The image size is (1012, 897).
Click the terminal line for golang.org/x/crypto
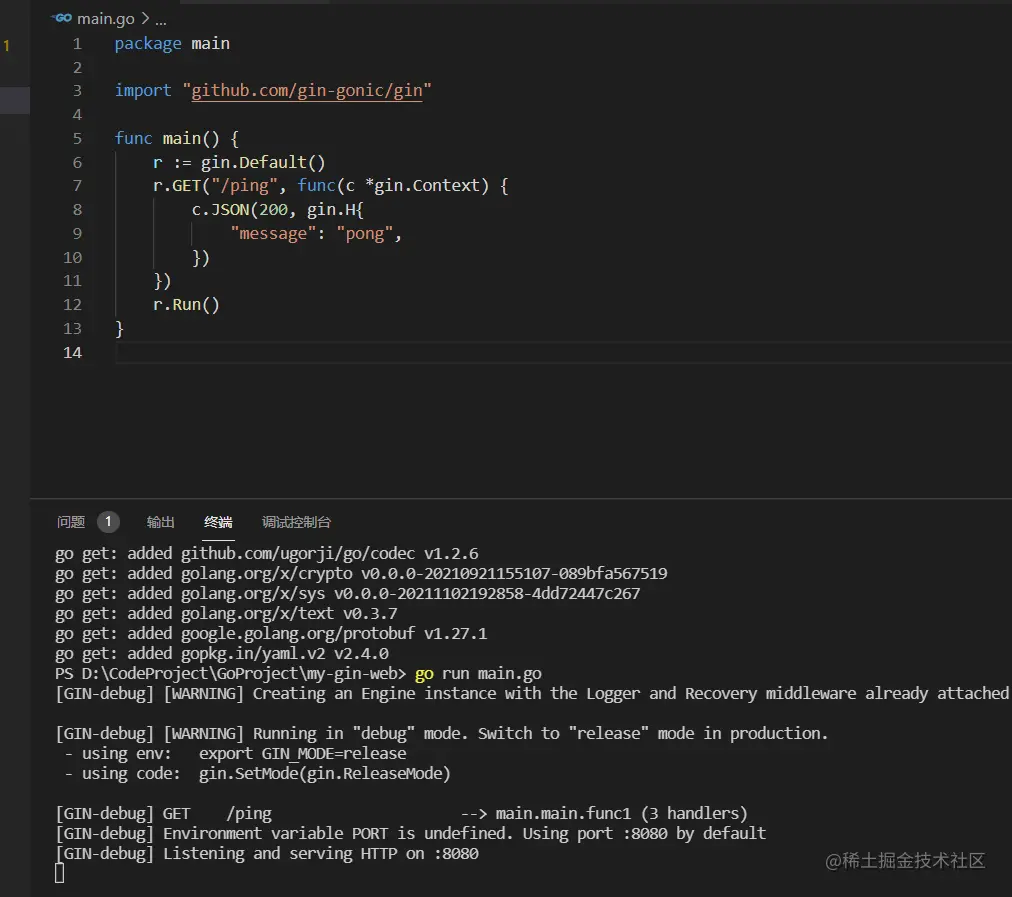click(361, 574)
